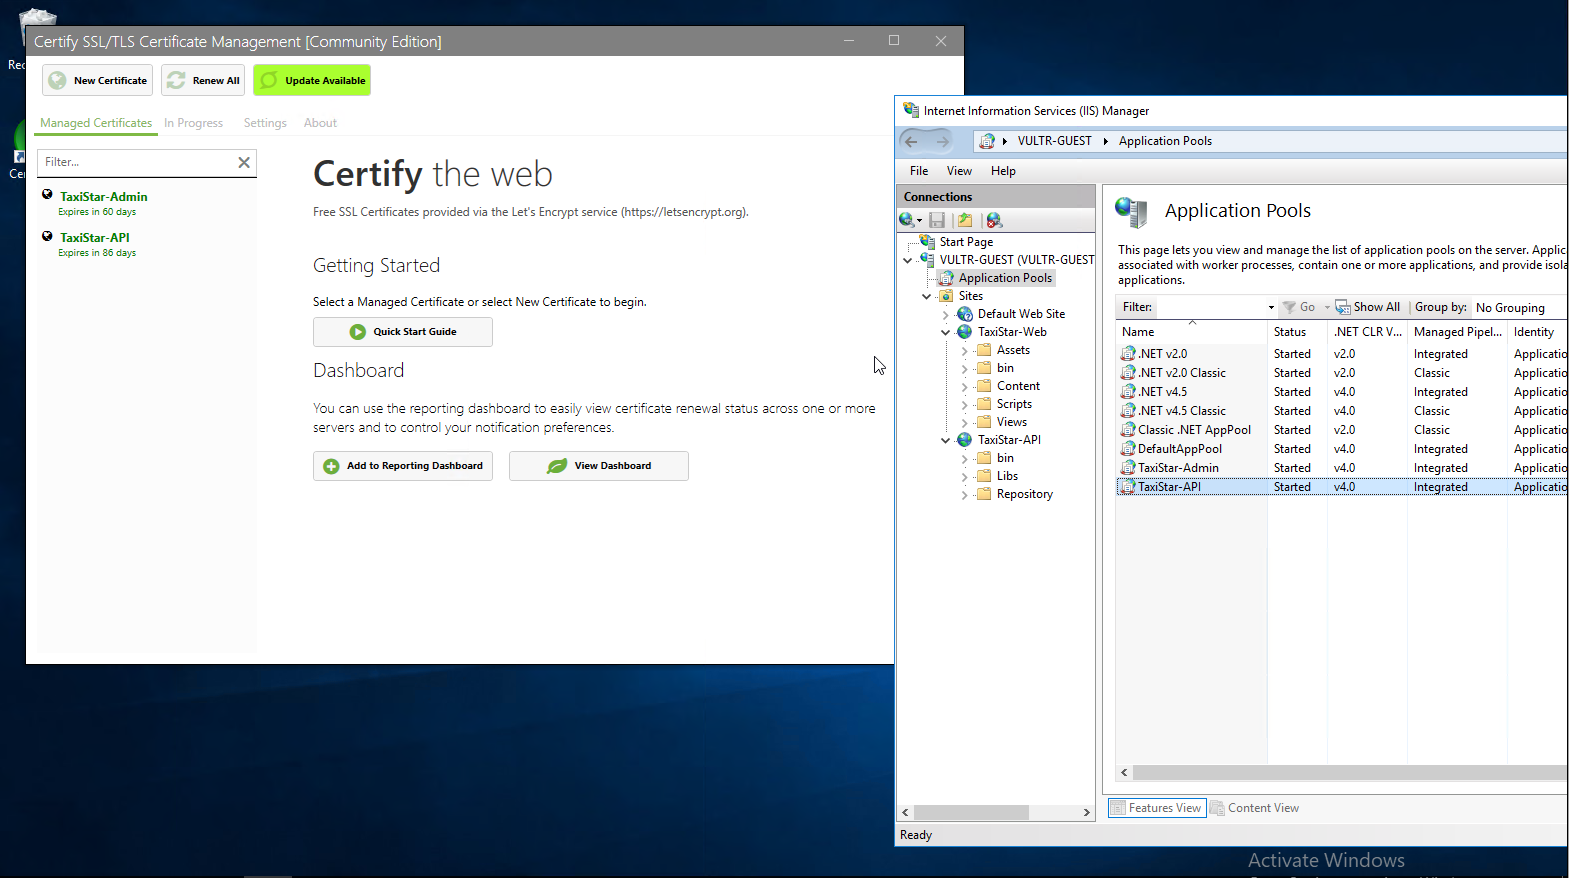The width and height of the screenshot is (1569, 878).
Task: Select TaxiStar-API managed certificate in Certify
Action: tap(95, 238)
